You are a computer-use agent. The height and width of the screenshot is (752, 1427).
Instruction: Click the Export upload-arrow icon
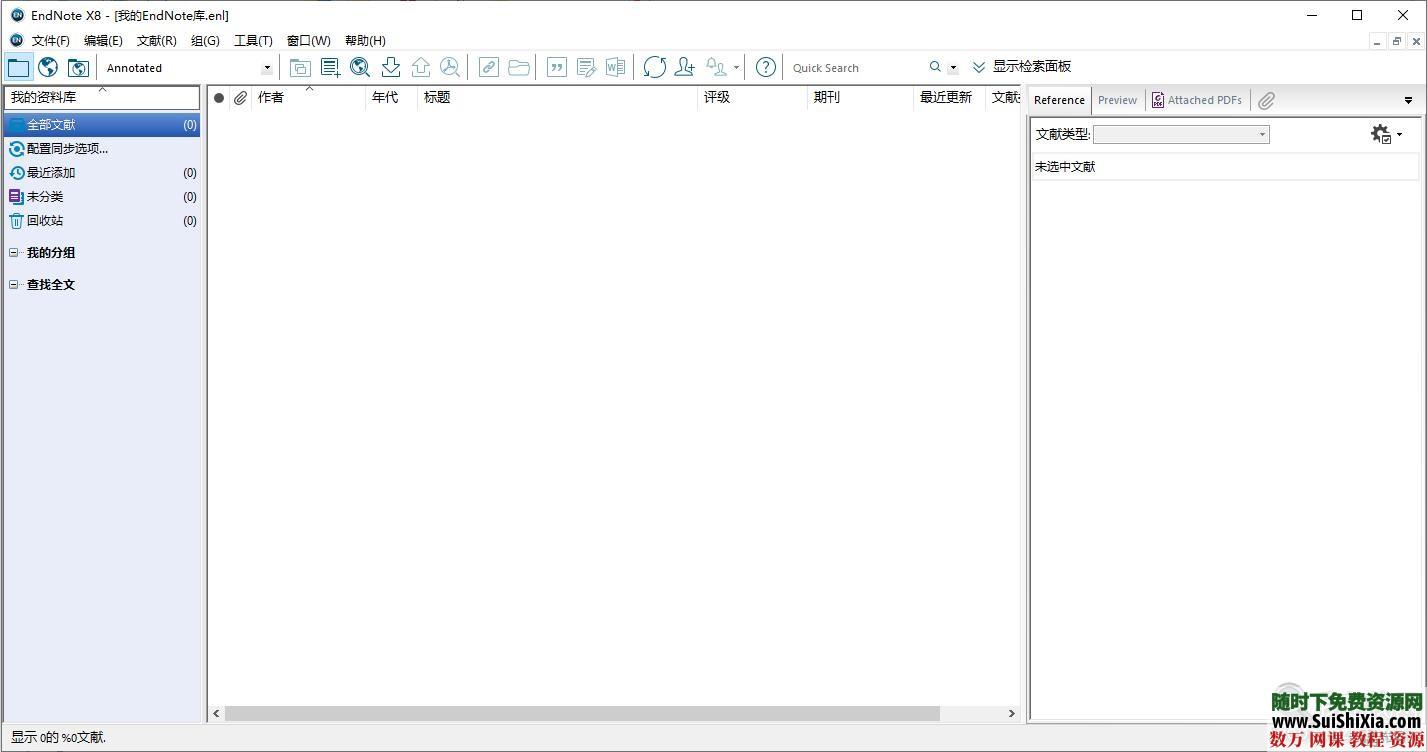click(x=420, y=67)
